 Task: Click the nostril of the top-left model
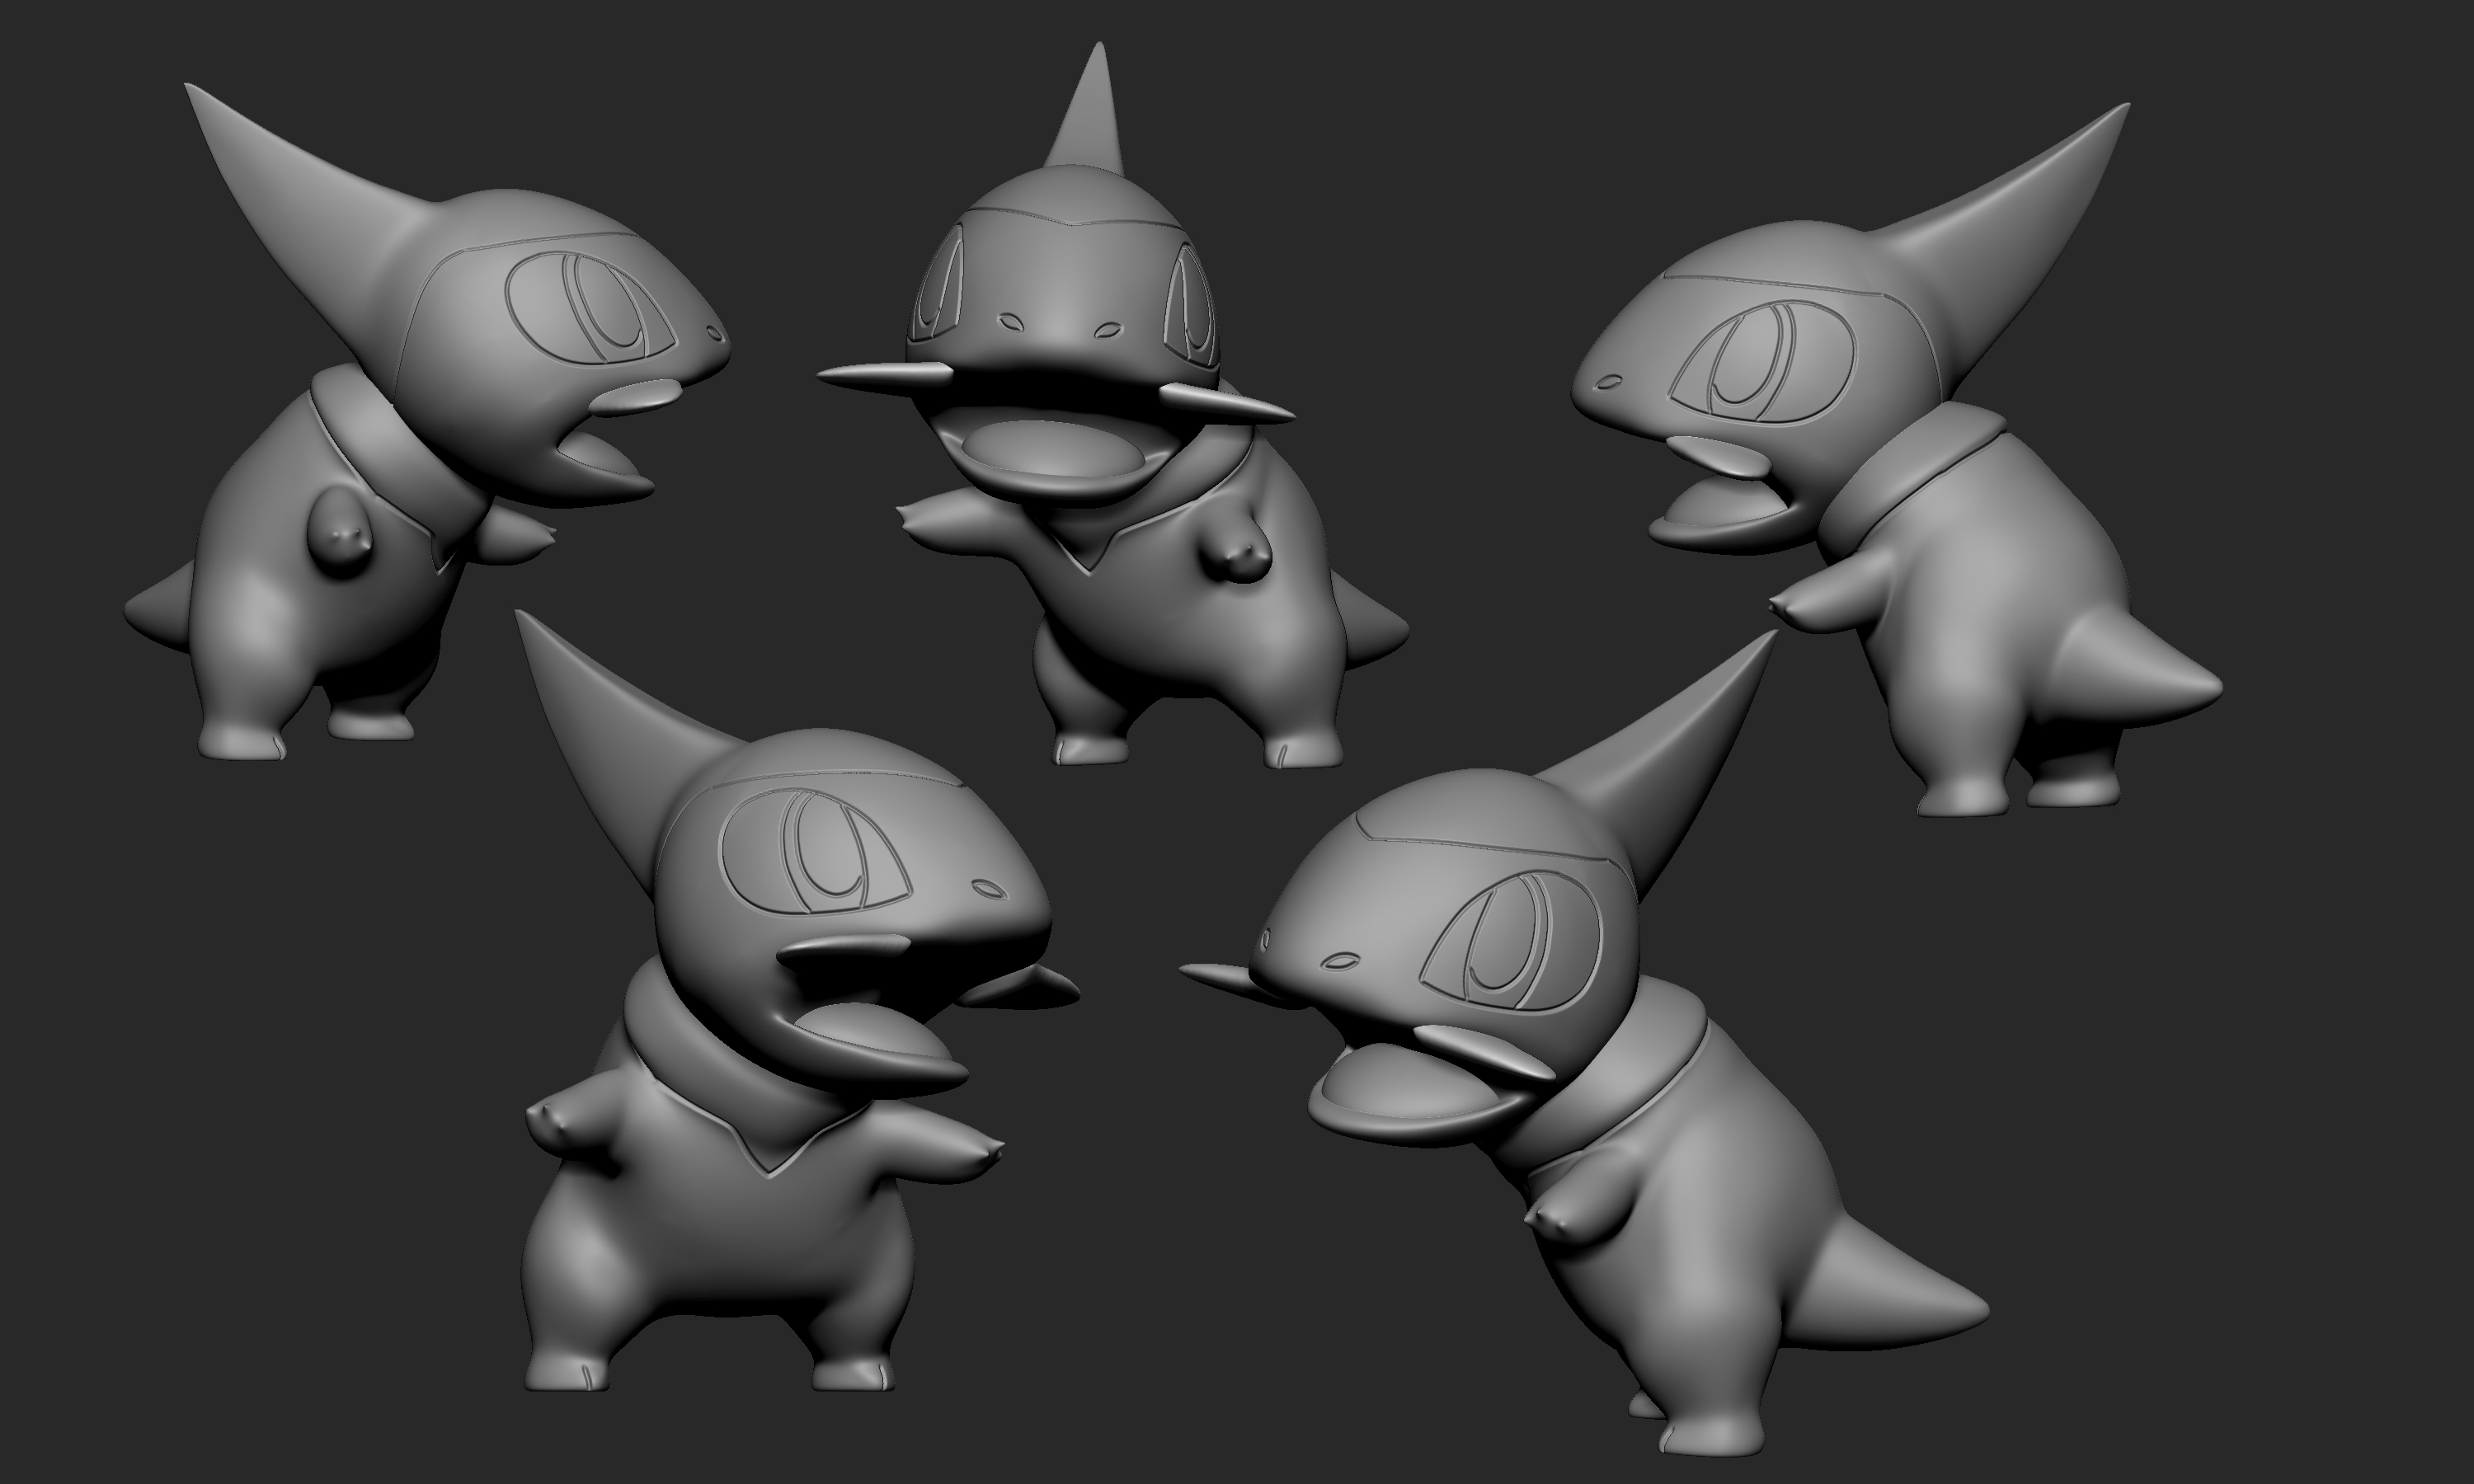(715, 335)
